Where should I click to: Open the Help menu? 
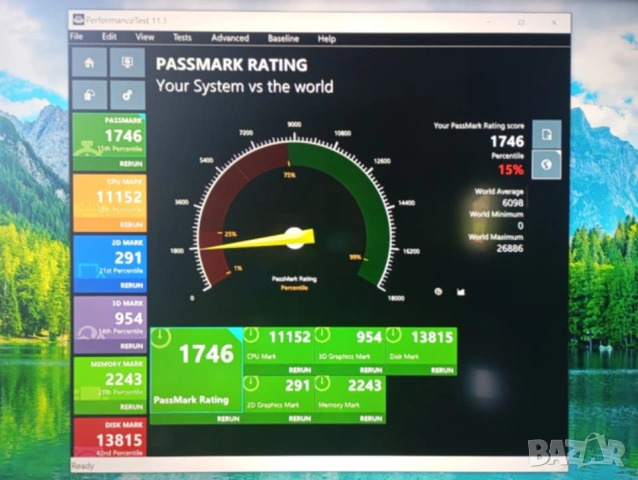click(x=326, y=39)
